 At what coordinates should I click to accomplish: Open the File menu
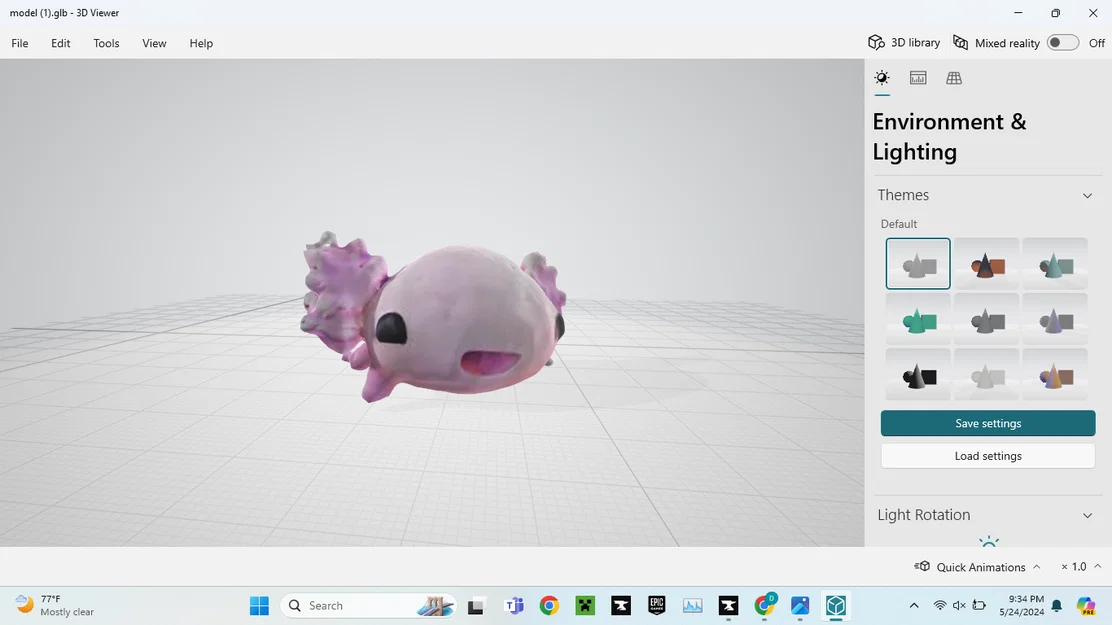click(x=20, y=43)
